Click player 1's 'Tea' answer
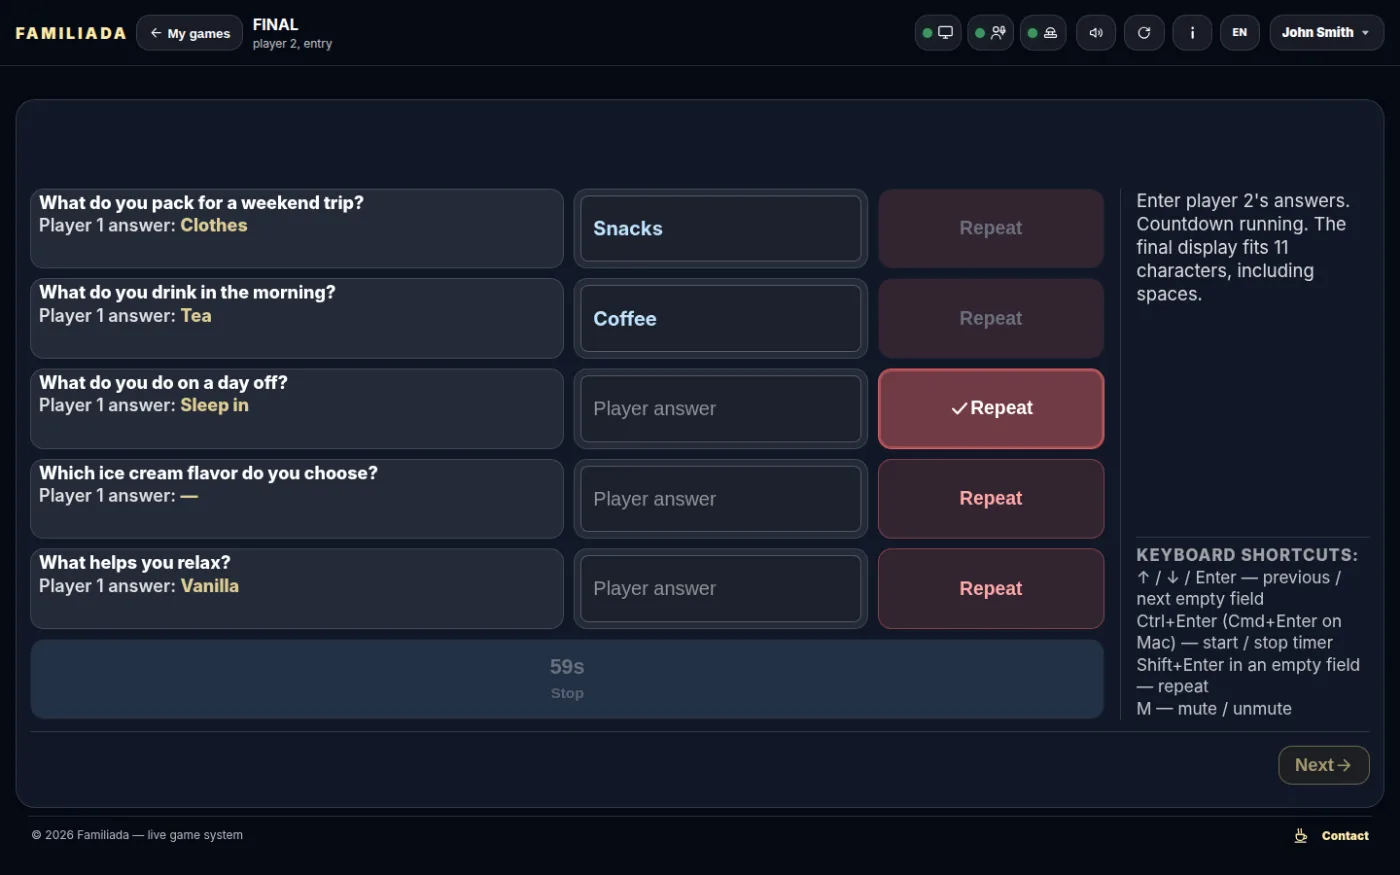Viewport: 1400px width, 875px height. [196, 315]
